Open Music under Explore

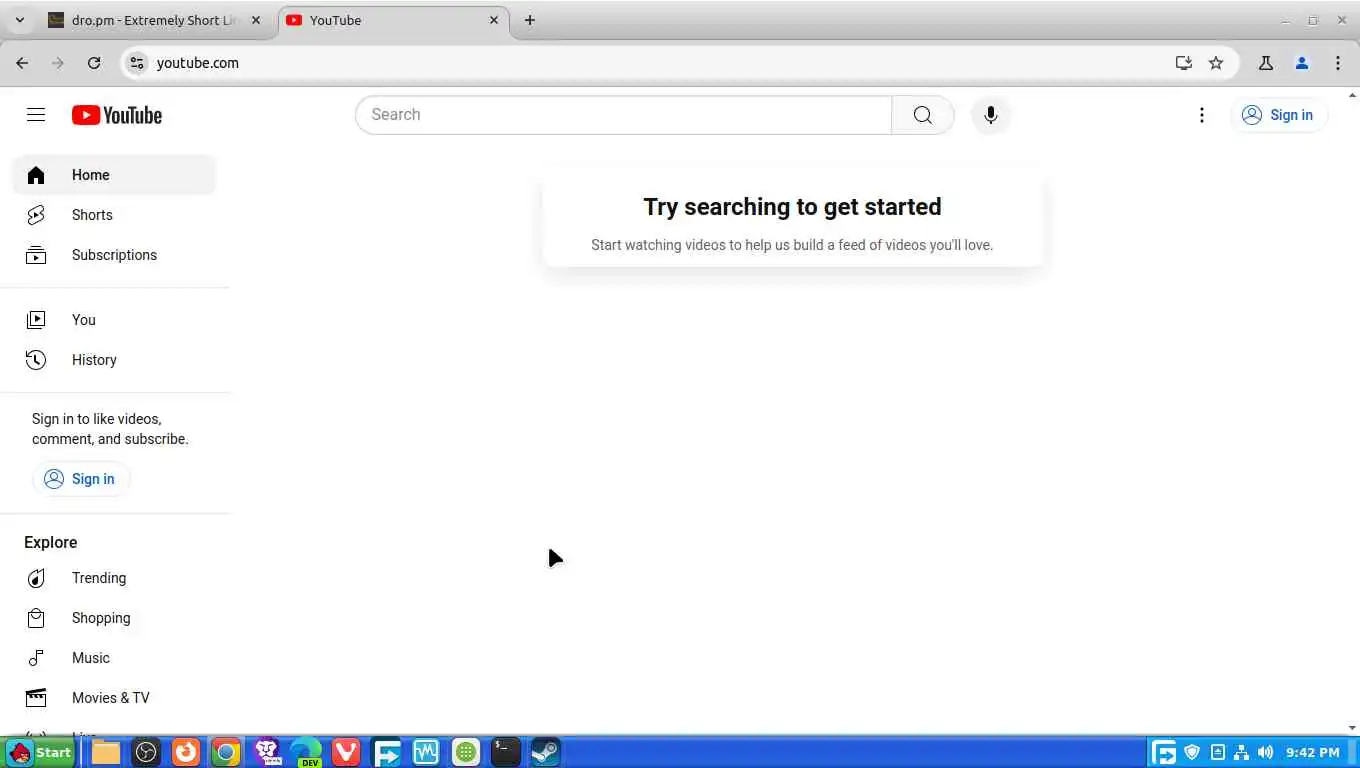coord(114,658)
